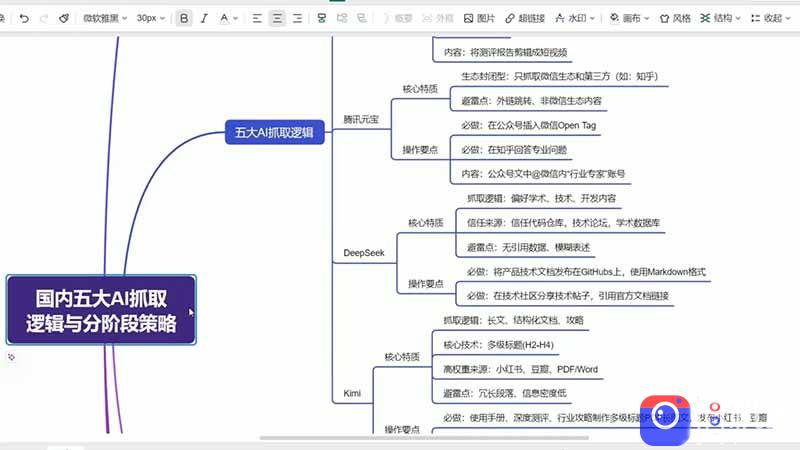Click small marker icon below root topic

coord(11,357)
